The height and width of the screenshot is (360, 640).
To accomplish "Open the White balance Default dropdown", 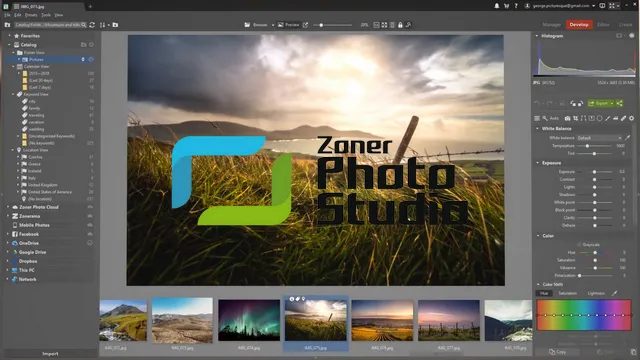I will pyautogui.click(x=599, y=138).
